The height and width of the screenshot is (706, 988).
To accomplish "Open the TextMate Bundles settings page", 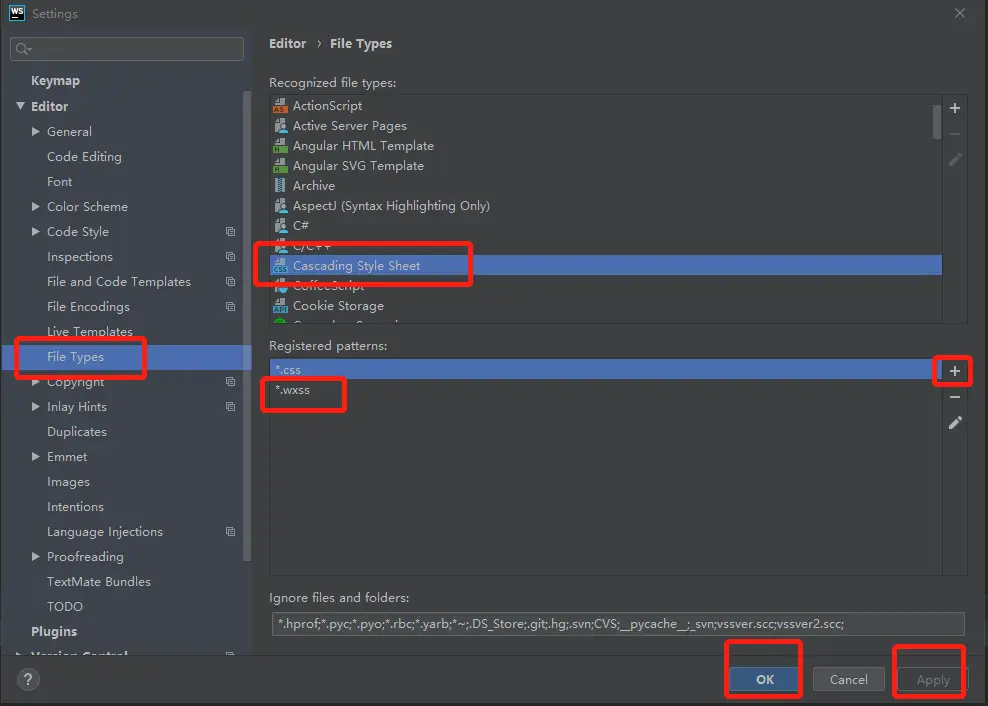I will tap(99, 582).
